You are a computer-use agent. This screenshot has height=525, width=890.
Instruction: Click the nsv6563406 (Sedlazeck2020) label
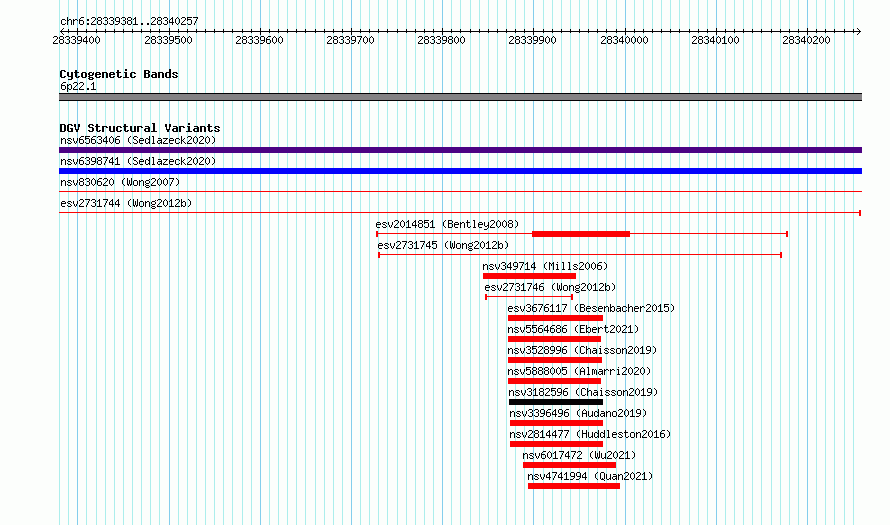click(138, 140)
